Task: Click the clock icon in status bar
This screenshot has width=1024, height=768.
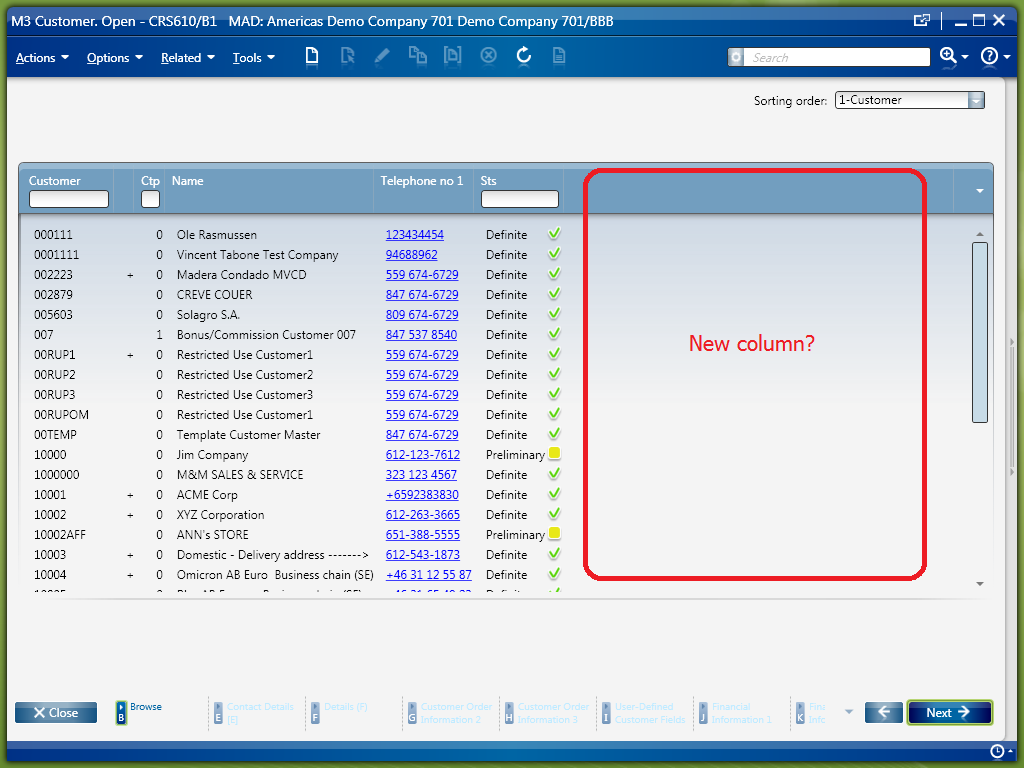Action: [x=996, y=751]
